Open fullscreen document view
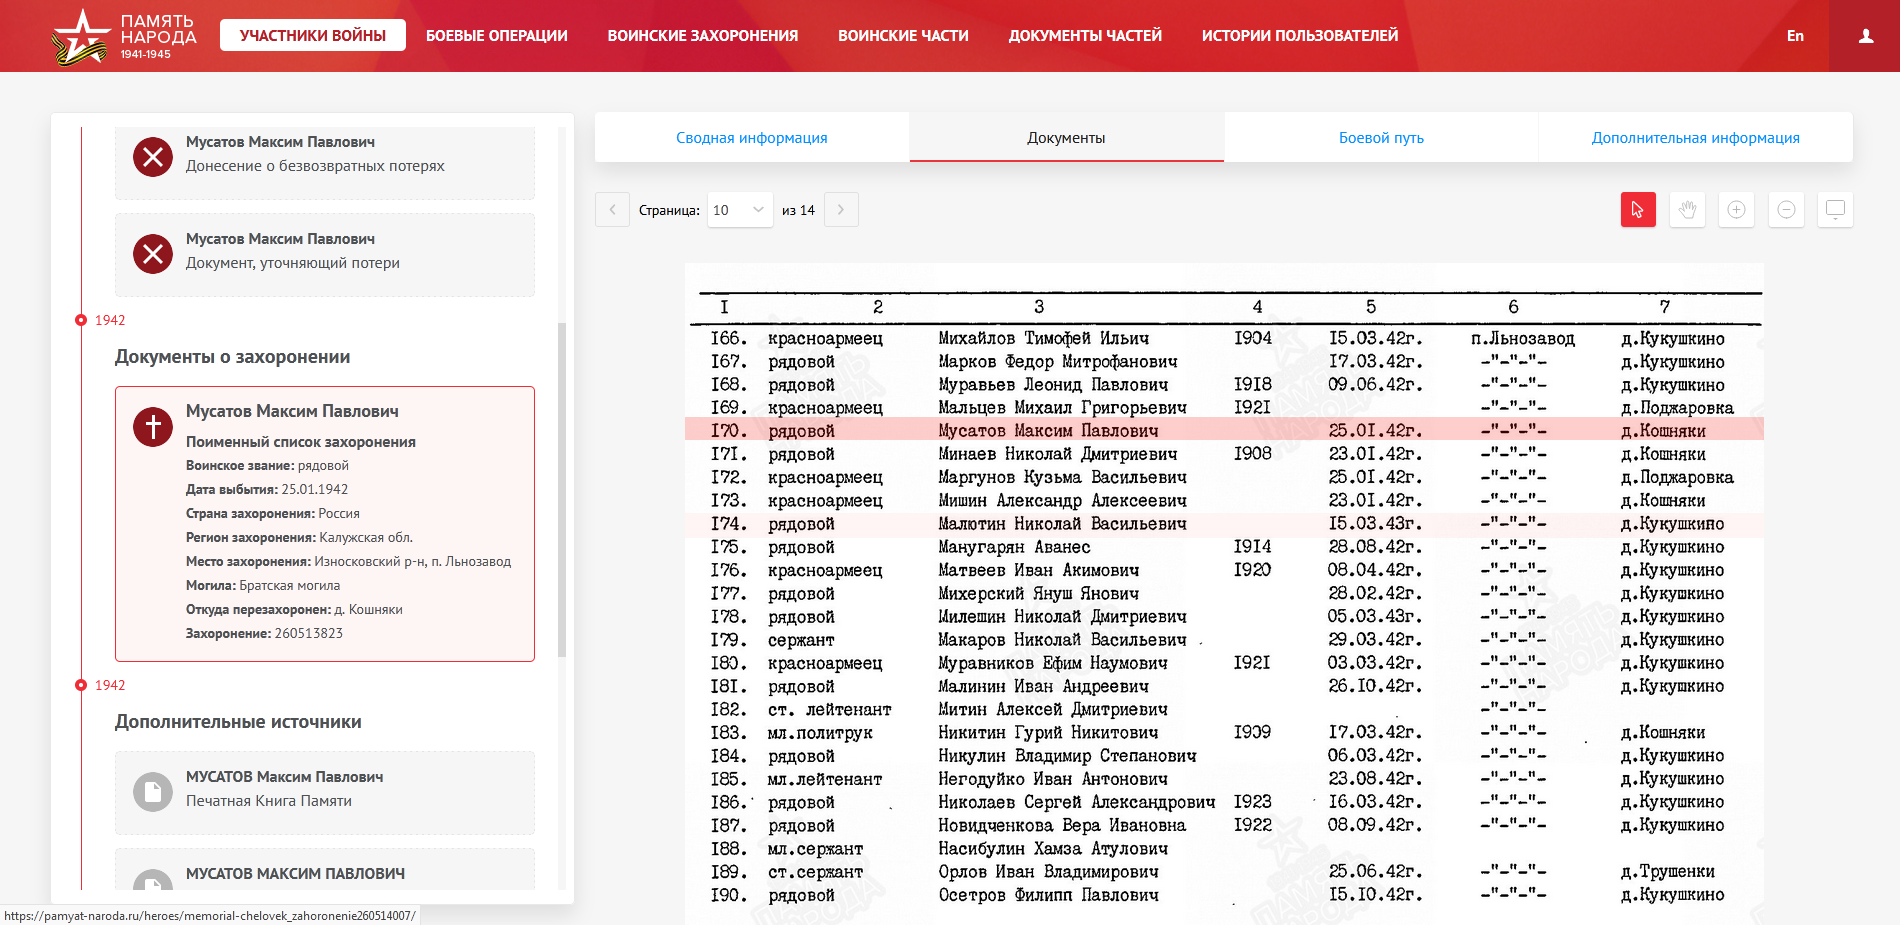Image resolution: width=1900 pixels, height=925 pixels. [1835, 210]
